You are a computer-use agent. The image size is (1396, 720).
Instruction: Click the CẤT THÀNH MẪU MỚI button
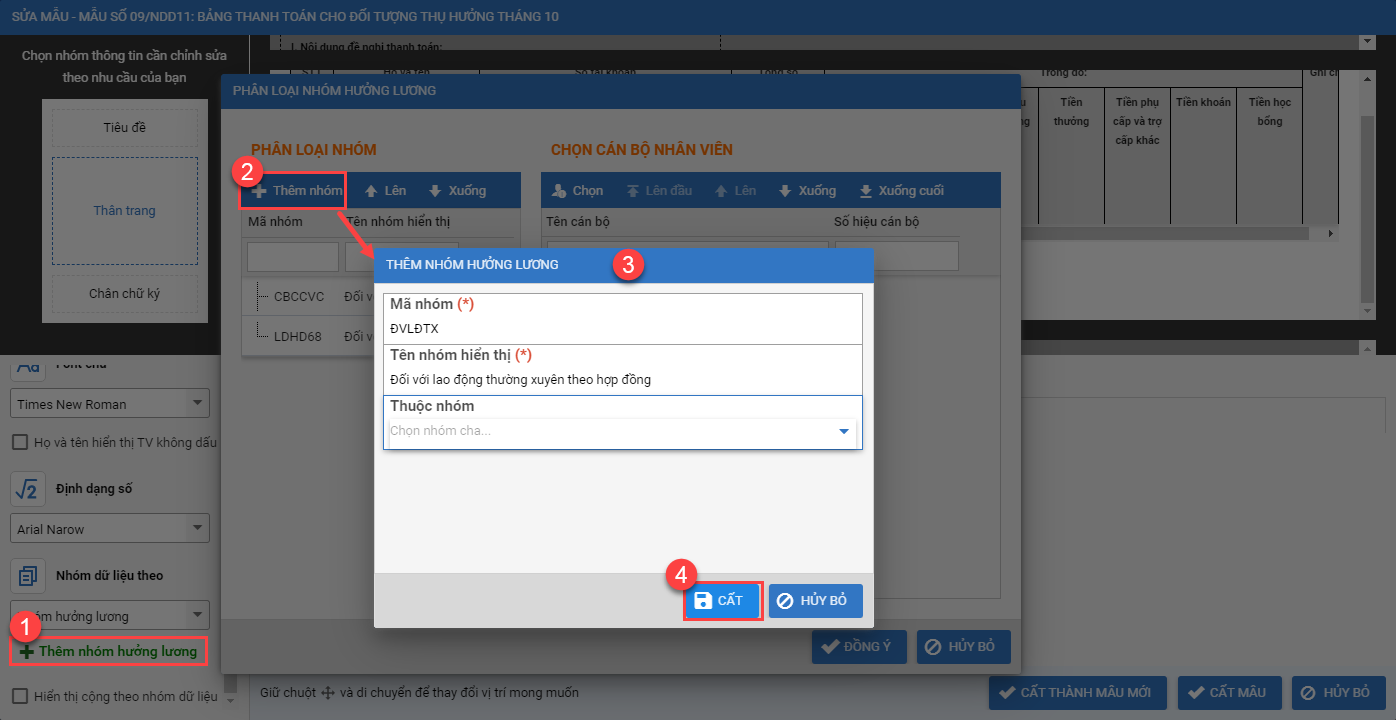click(1077, 693)
